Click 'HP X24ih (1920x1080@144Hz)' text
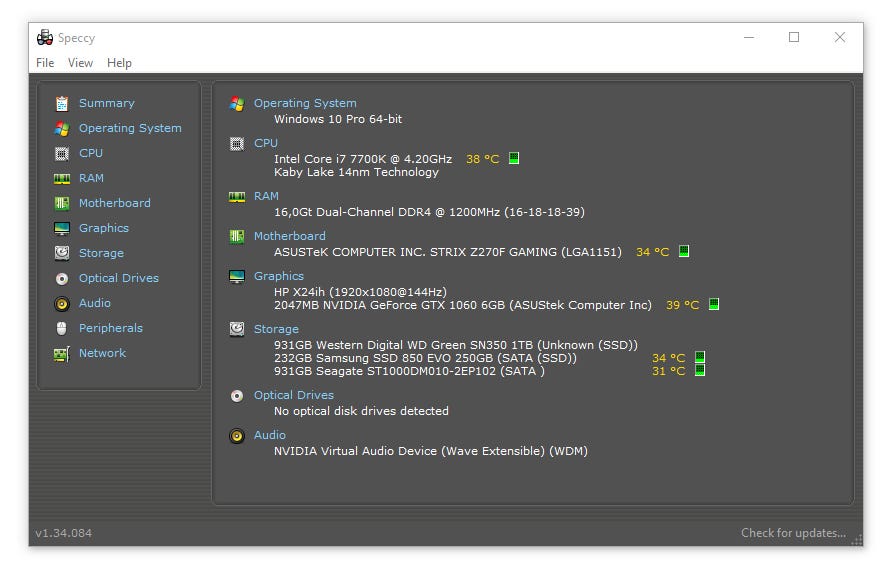Screen dimensions: 889x568 coord(360,292)
